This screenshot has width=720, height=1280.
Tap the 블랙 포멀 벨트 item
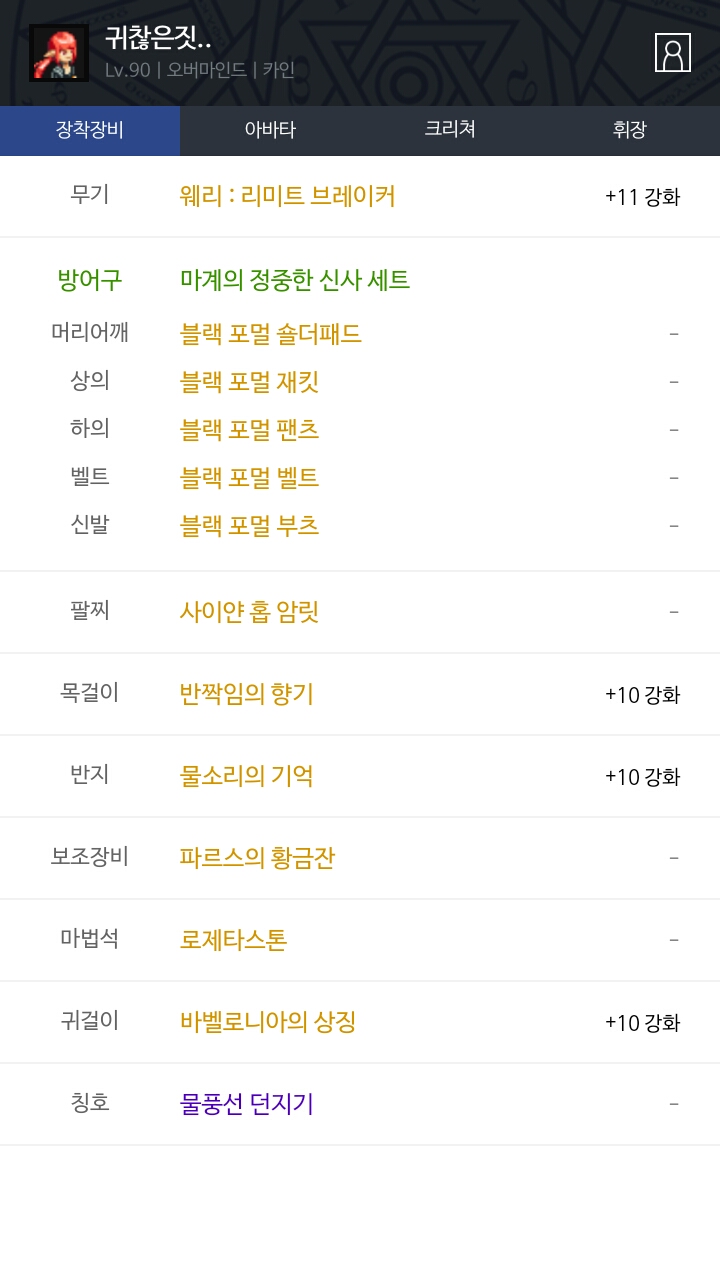point(250,478)
